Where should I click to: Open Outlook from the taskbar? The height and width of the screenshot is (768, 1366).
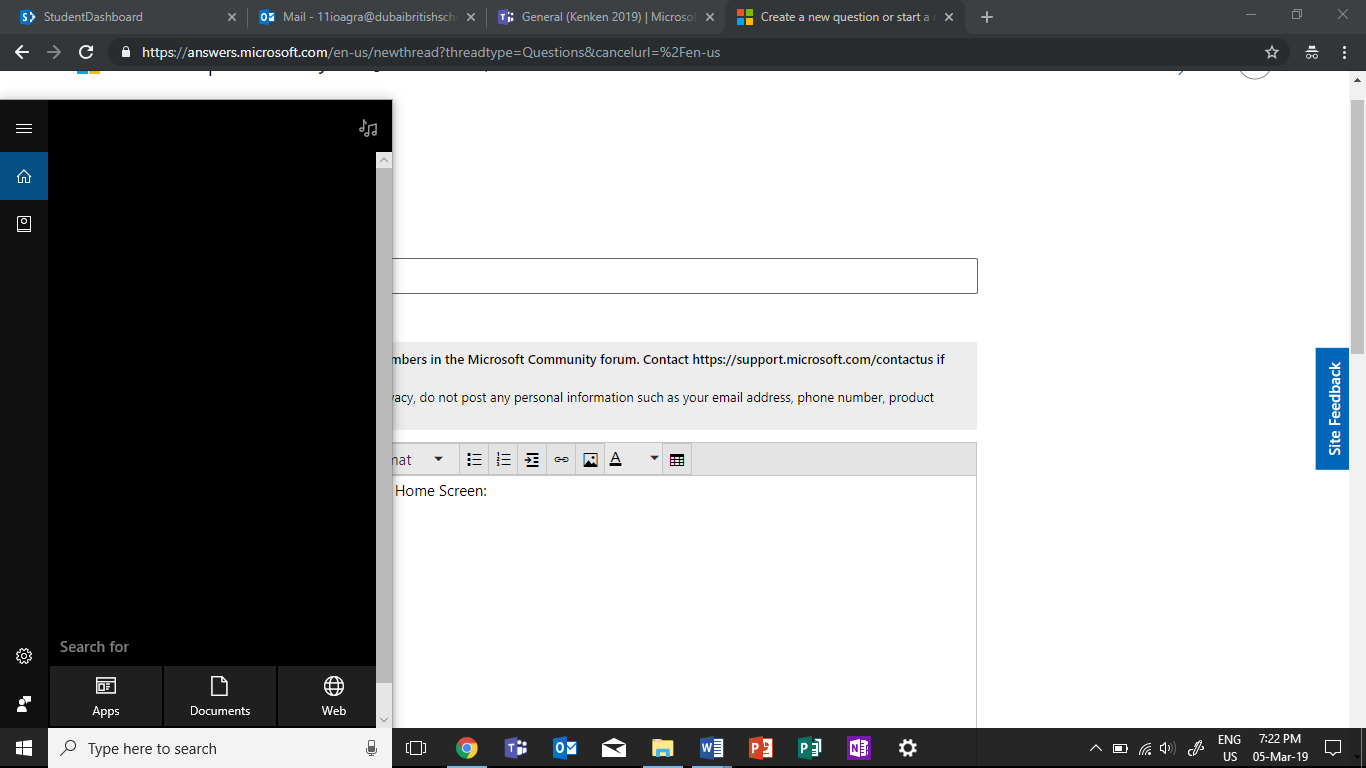coord(565,748)
